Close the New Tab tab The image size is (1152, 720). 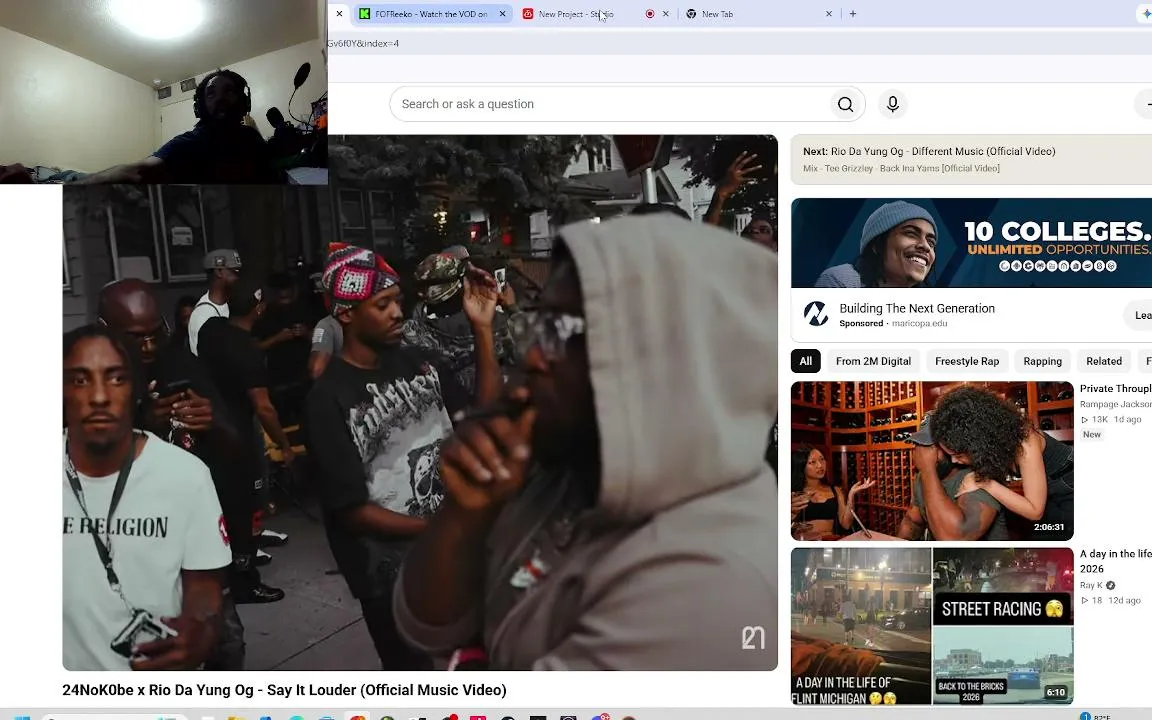[x=829, y=14]
